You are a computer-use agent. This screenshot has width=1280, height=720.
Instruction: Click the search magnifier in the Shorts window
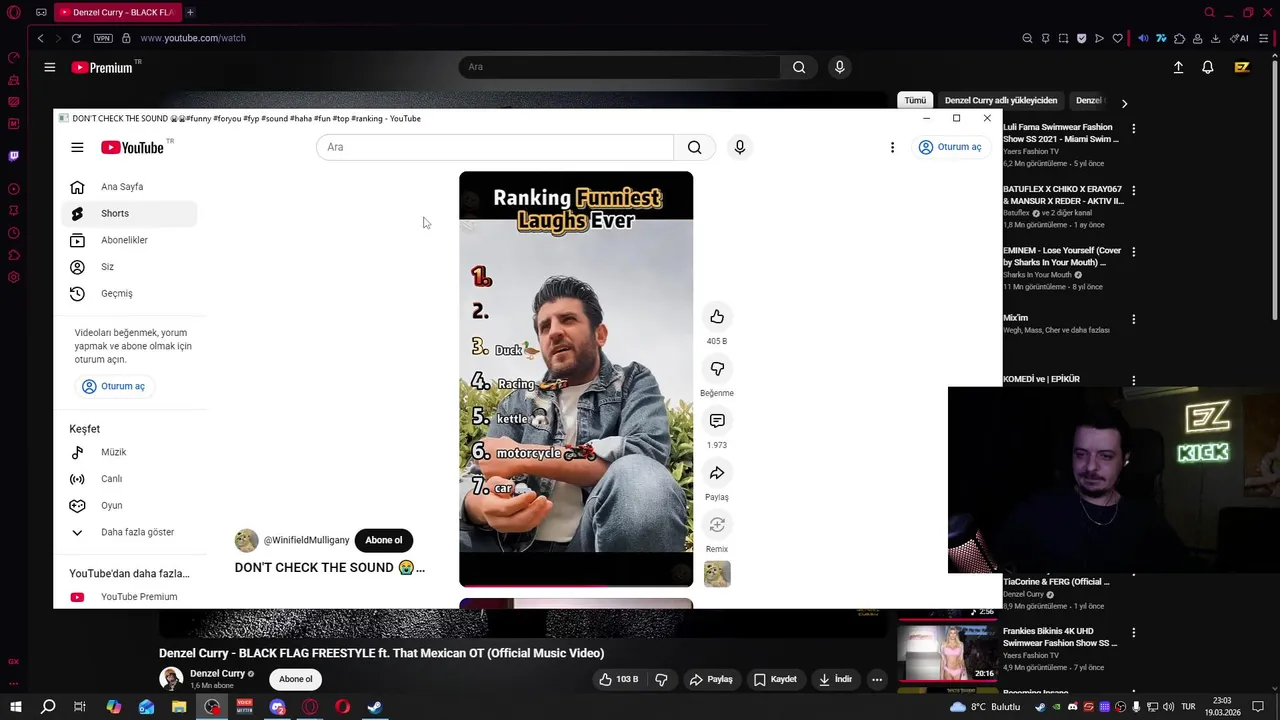point(694,147)
